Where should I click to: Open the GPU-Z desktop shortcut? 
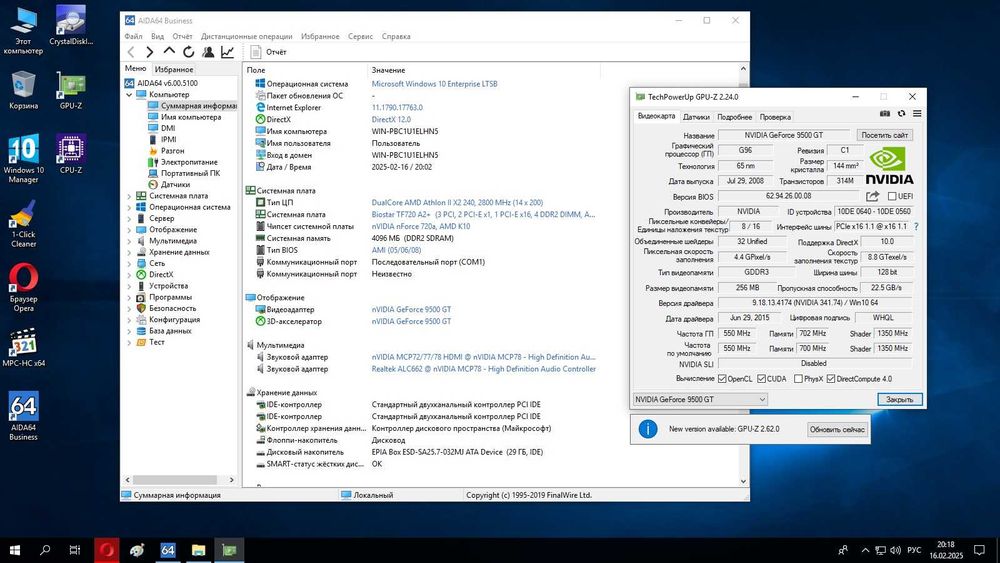pos(71,91)
